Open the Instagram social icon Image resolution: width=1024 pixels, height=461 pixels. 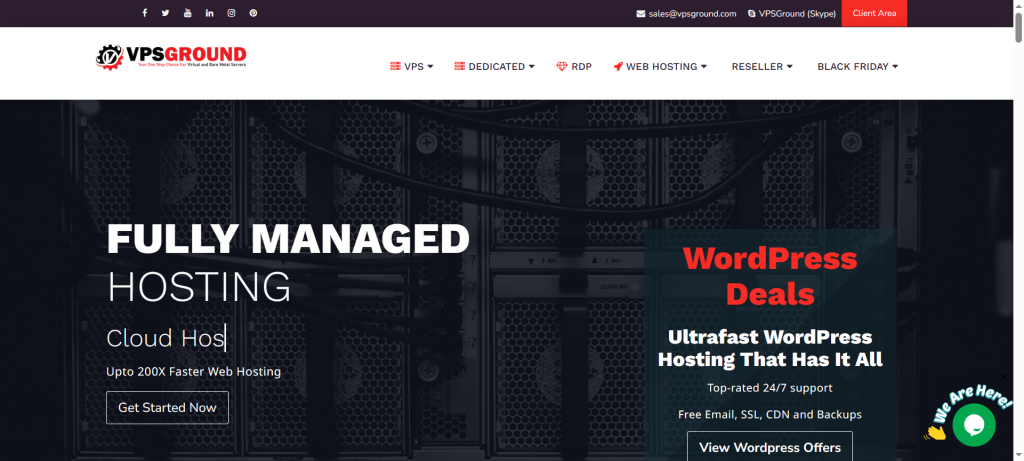[232, 13]
